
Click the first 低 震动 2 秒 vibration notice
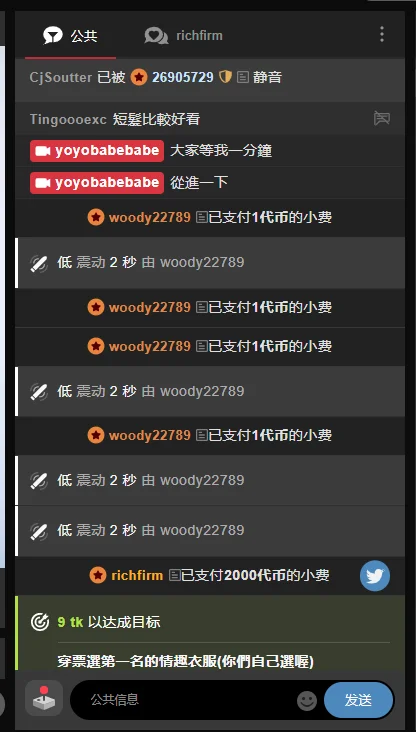pyautogui.click(x=210, y=262)
